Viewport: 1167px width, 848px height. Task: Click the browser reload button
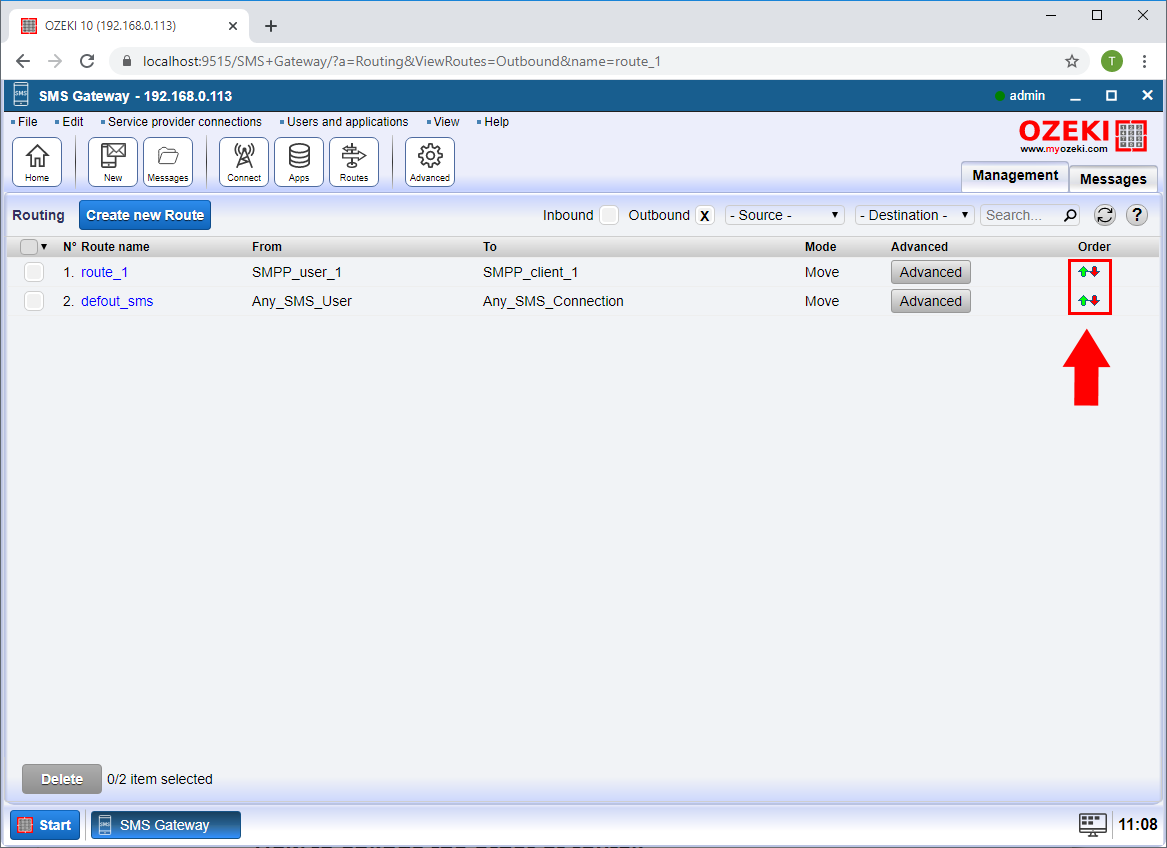coord(87,61)
